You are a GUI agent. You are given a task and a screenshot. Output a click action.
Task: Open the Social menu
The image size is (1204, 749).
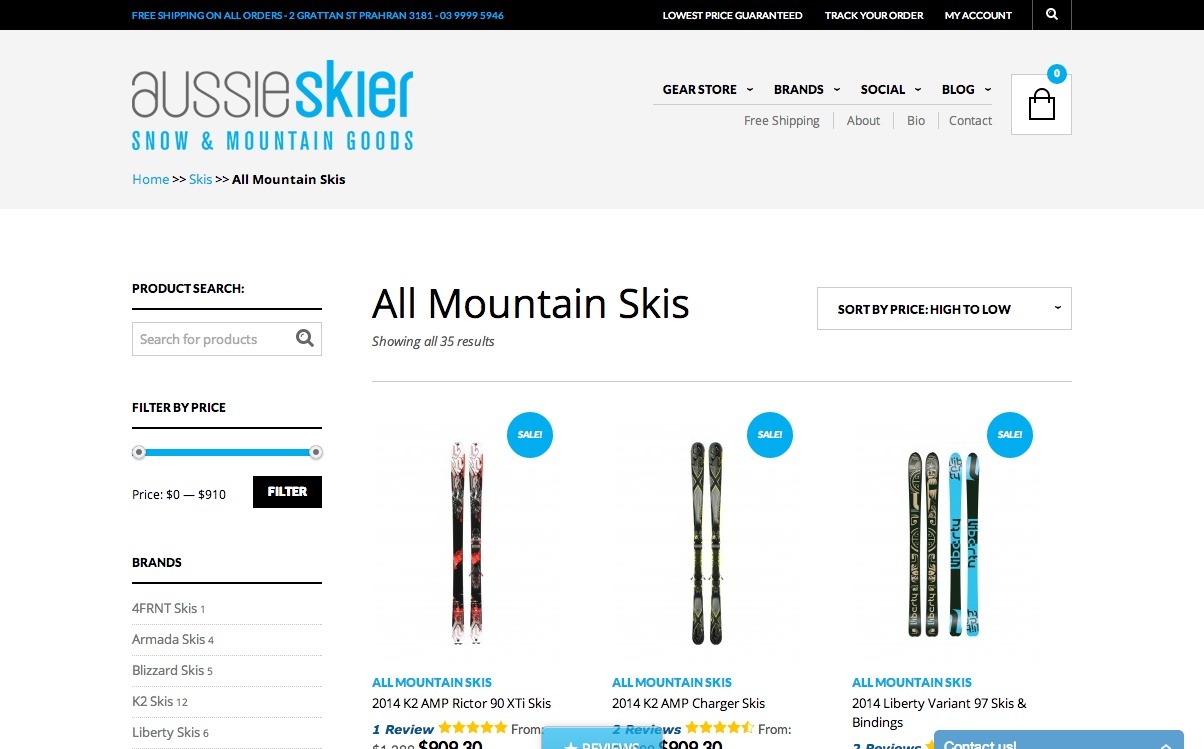pyautogui.click(x=891, y=89)
